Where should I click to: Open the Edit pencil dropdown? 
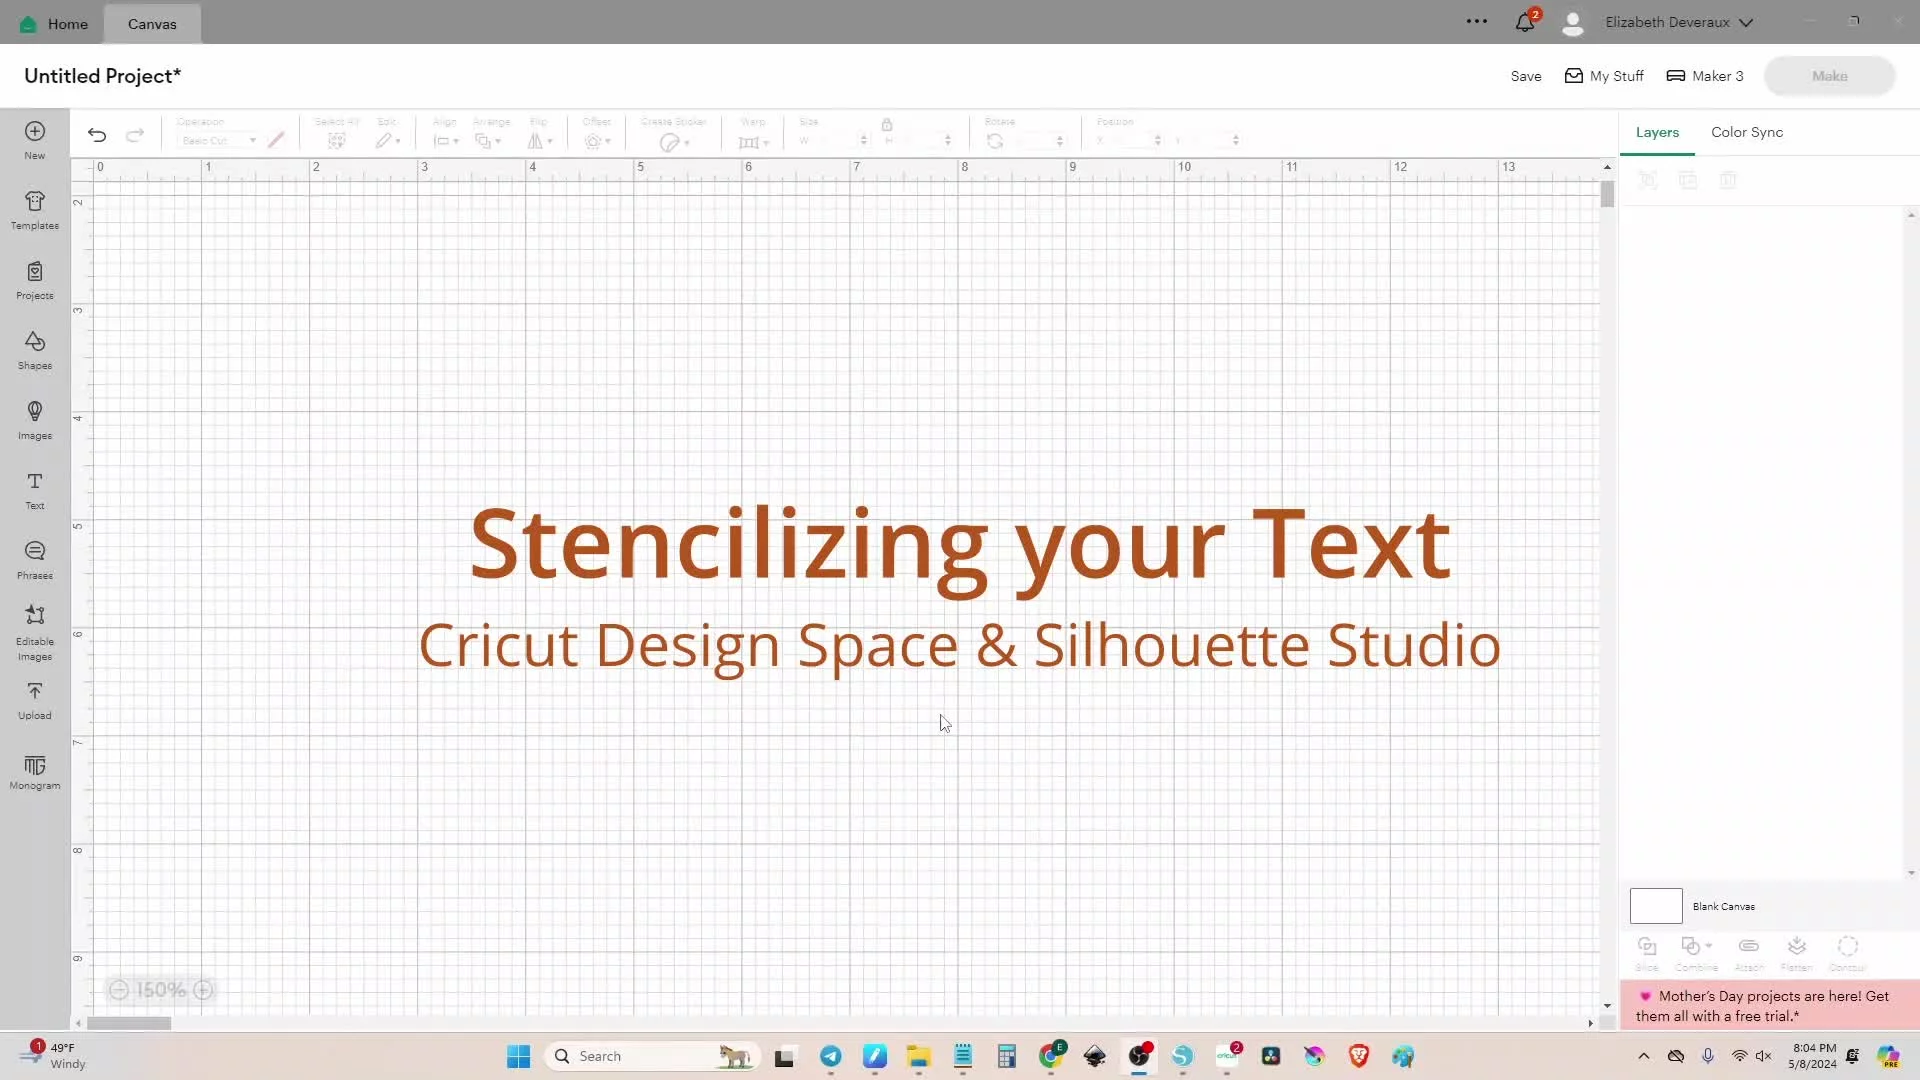(x=388, y=141)
